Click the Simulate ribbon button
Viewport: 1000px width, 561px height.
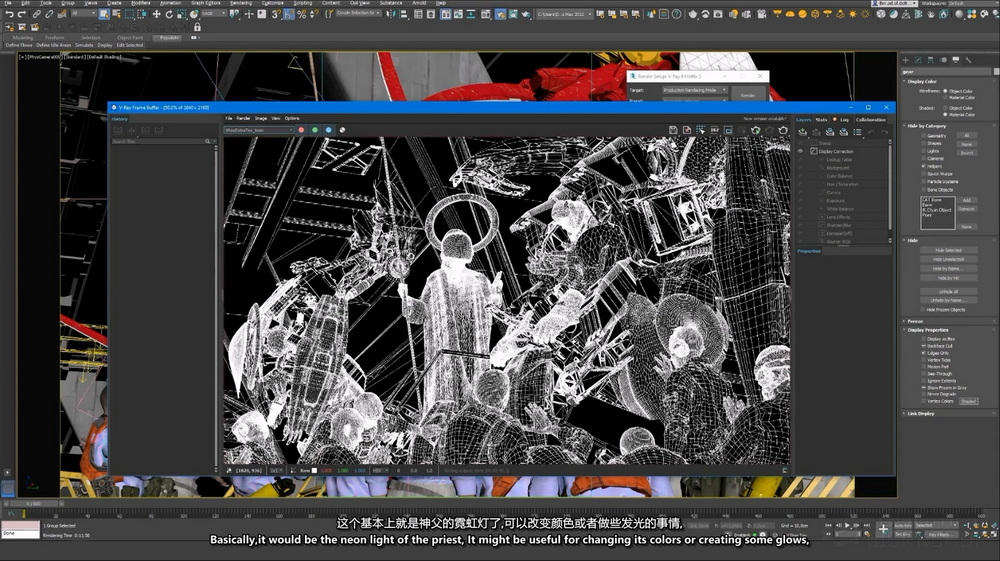pyautogui.click(x=84, y=45)
